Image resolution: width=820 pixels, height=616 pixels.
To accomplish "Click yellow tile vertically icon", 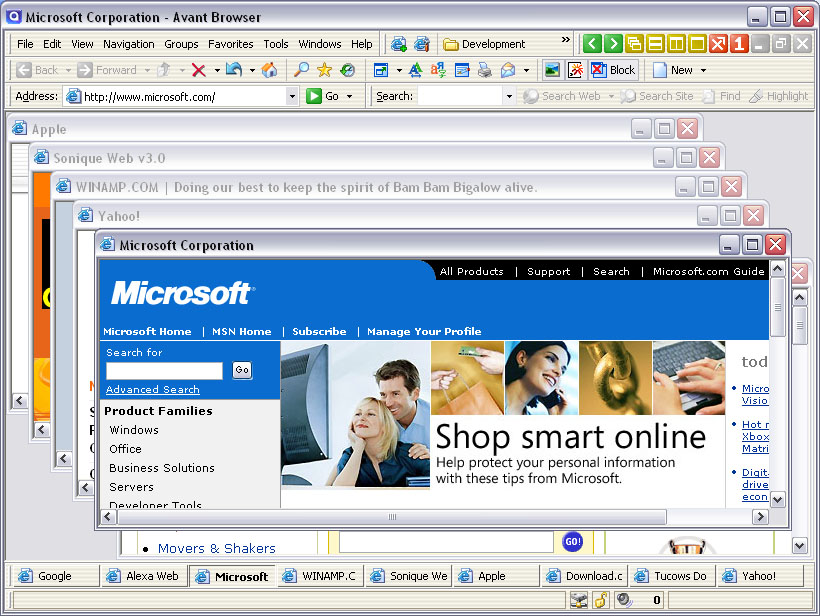I will (x=676, y=43).
